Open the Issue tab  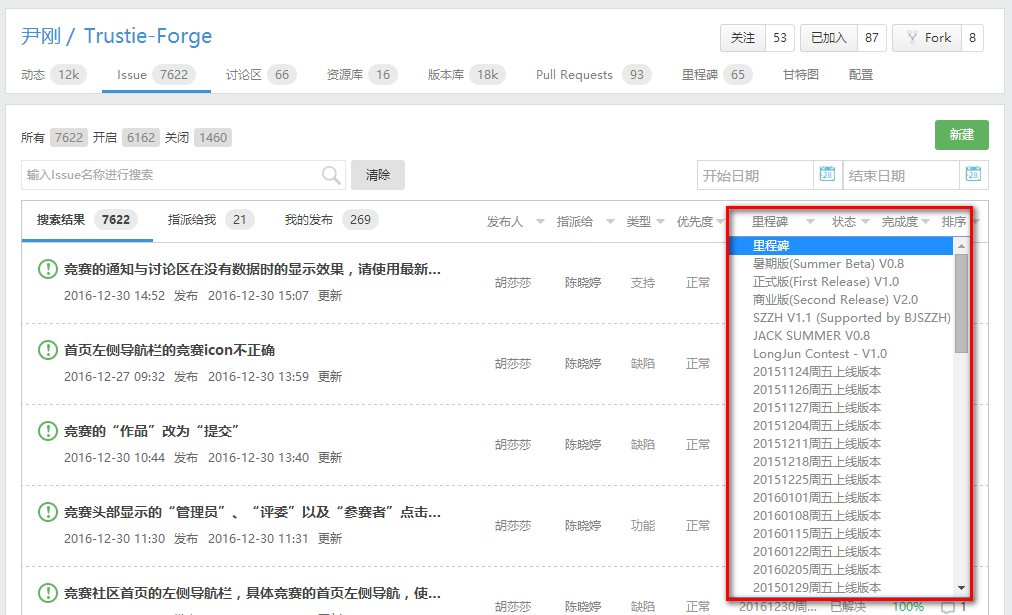[x=156, y=75]
